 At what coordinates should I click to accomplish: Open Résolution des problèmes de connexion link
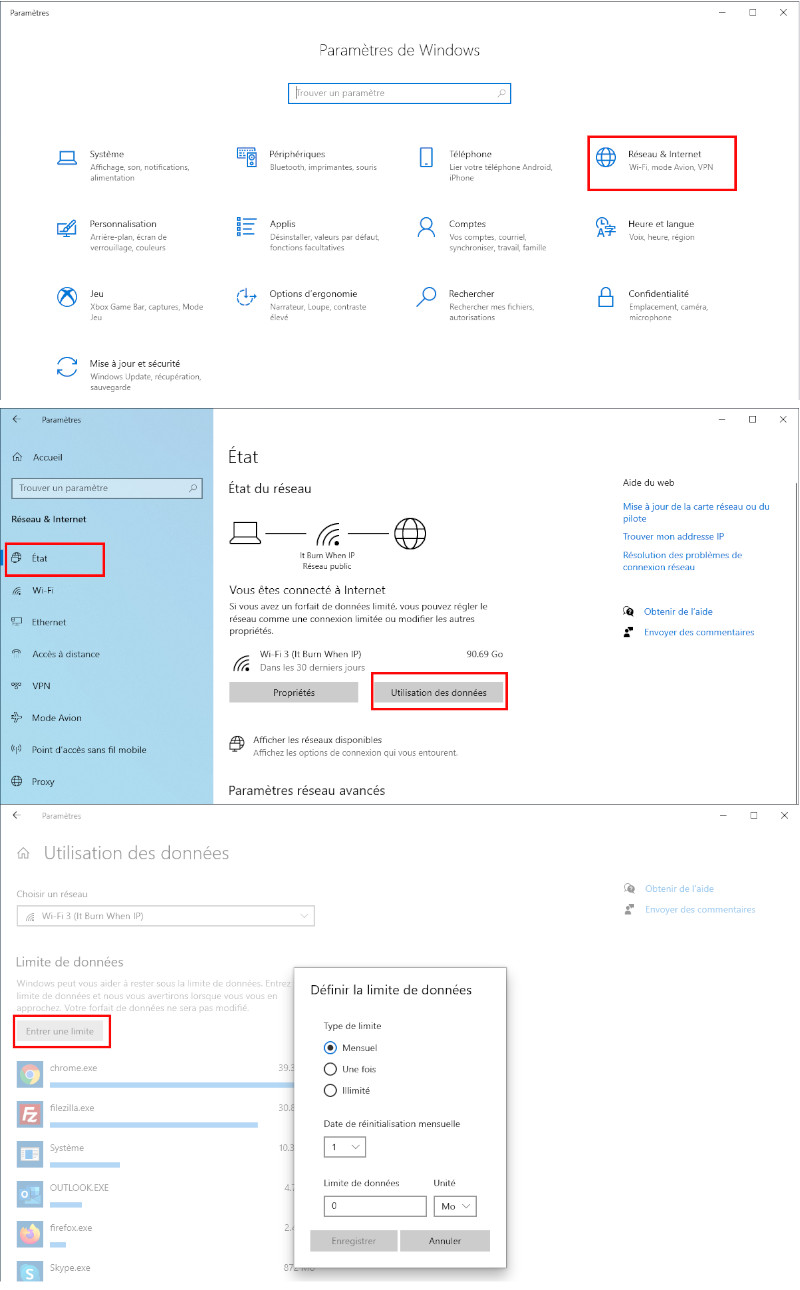pos(683,561)
